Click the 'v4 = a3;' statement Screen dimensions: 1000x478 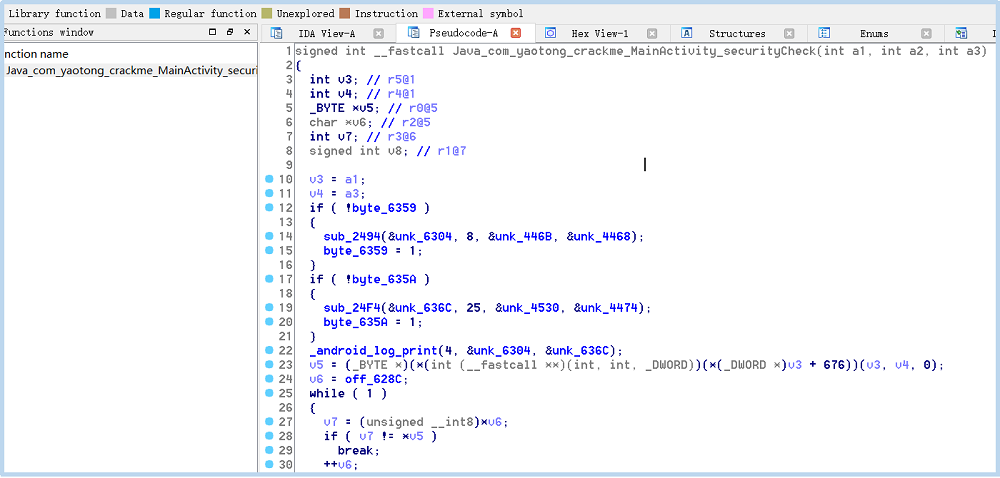(x=338, y=193)
